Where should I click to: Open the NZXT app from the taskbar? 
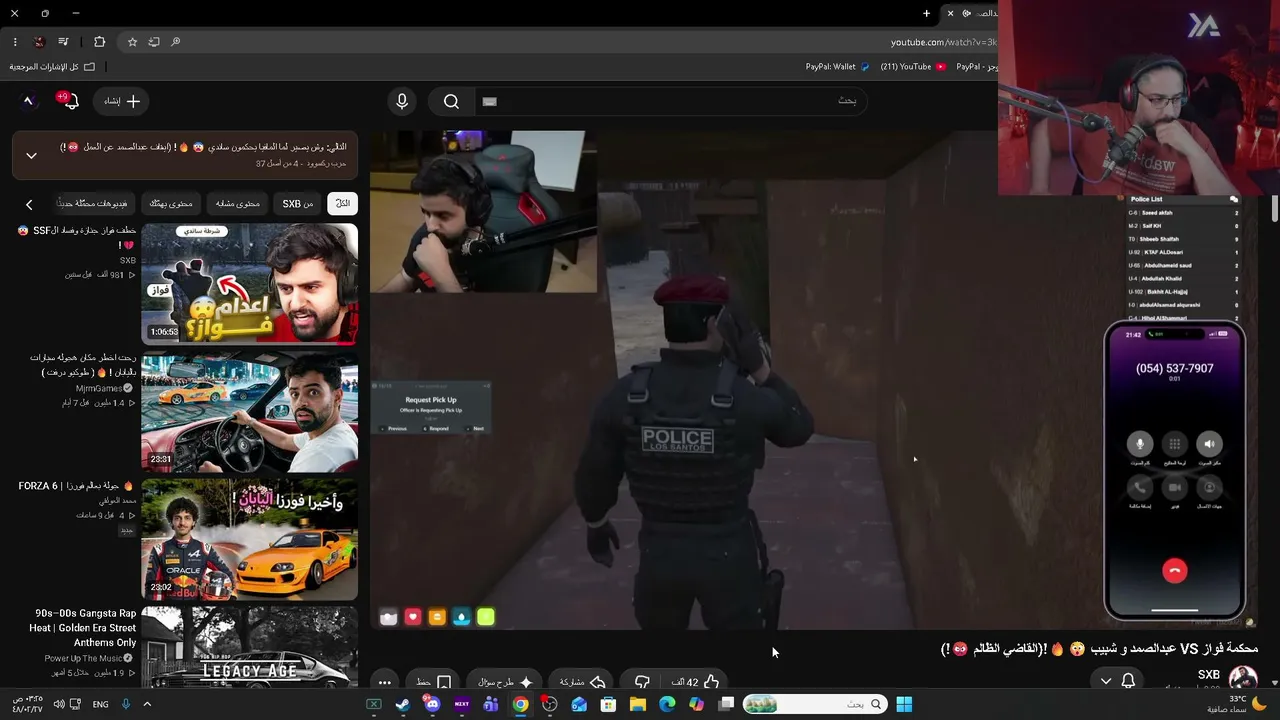[462, 704]
